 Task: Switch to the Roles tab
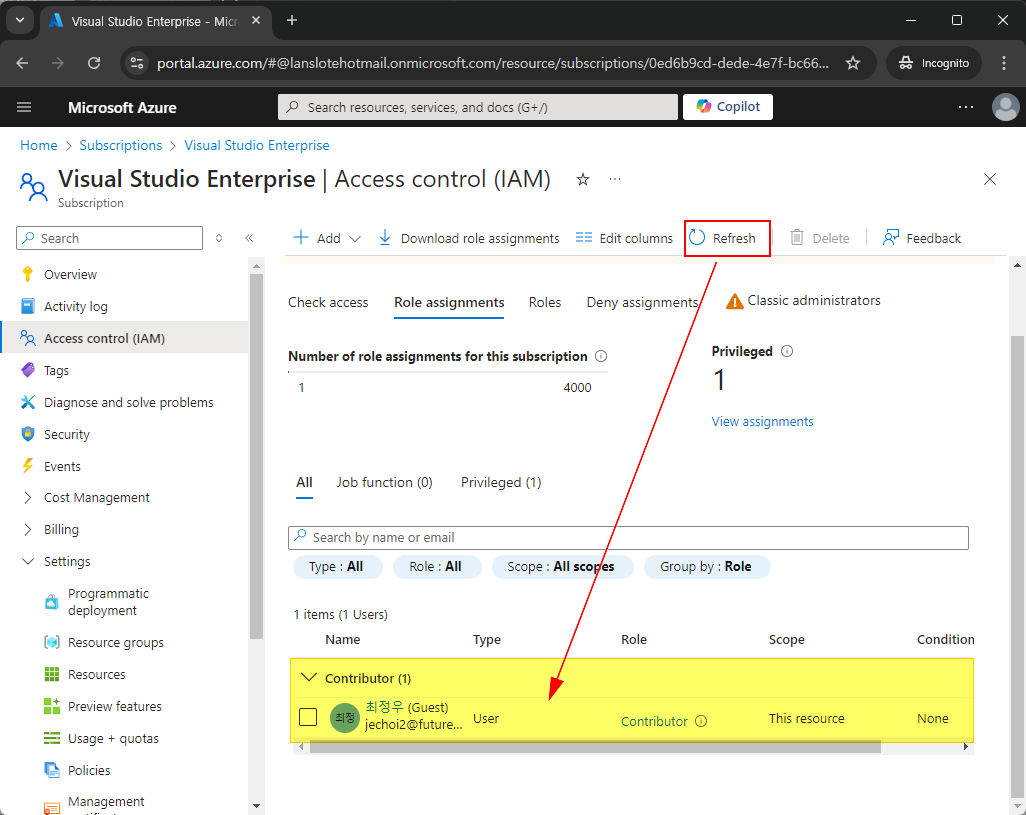point(544,302)
